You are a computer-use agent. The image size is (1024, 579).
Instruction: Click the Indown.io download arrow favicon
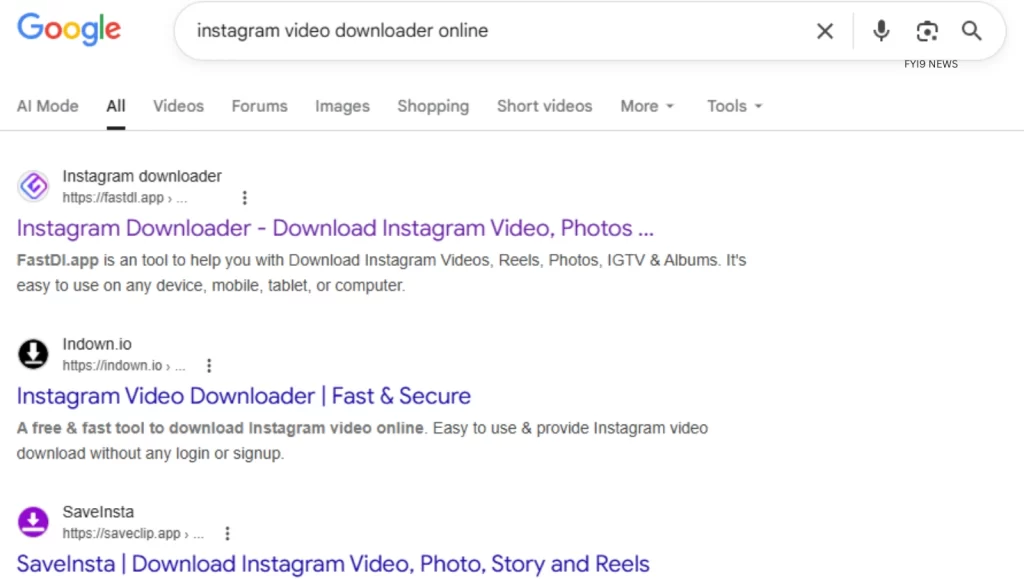[33, 354]
